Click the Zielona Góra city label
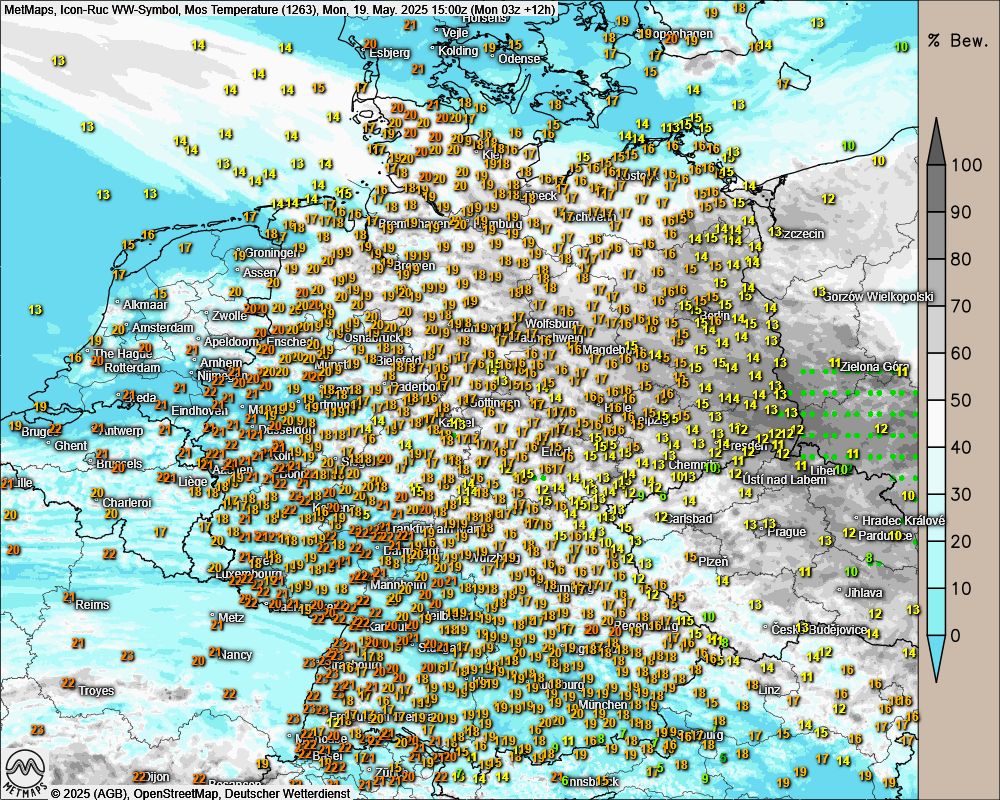 pyautogui.click(x=870, y=362)
